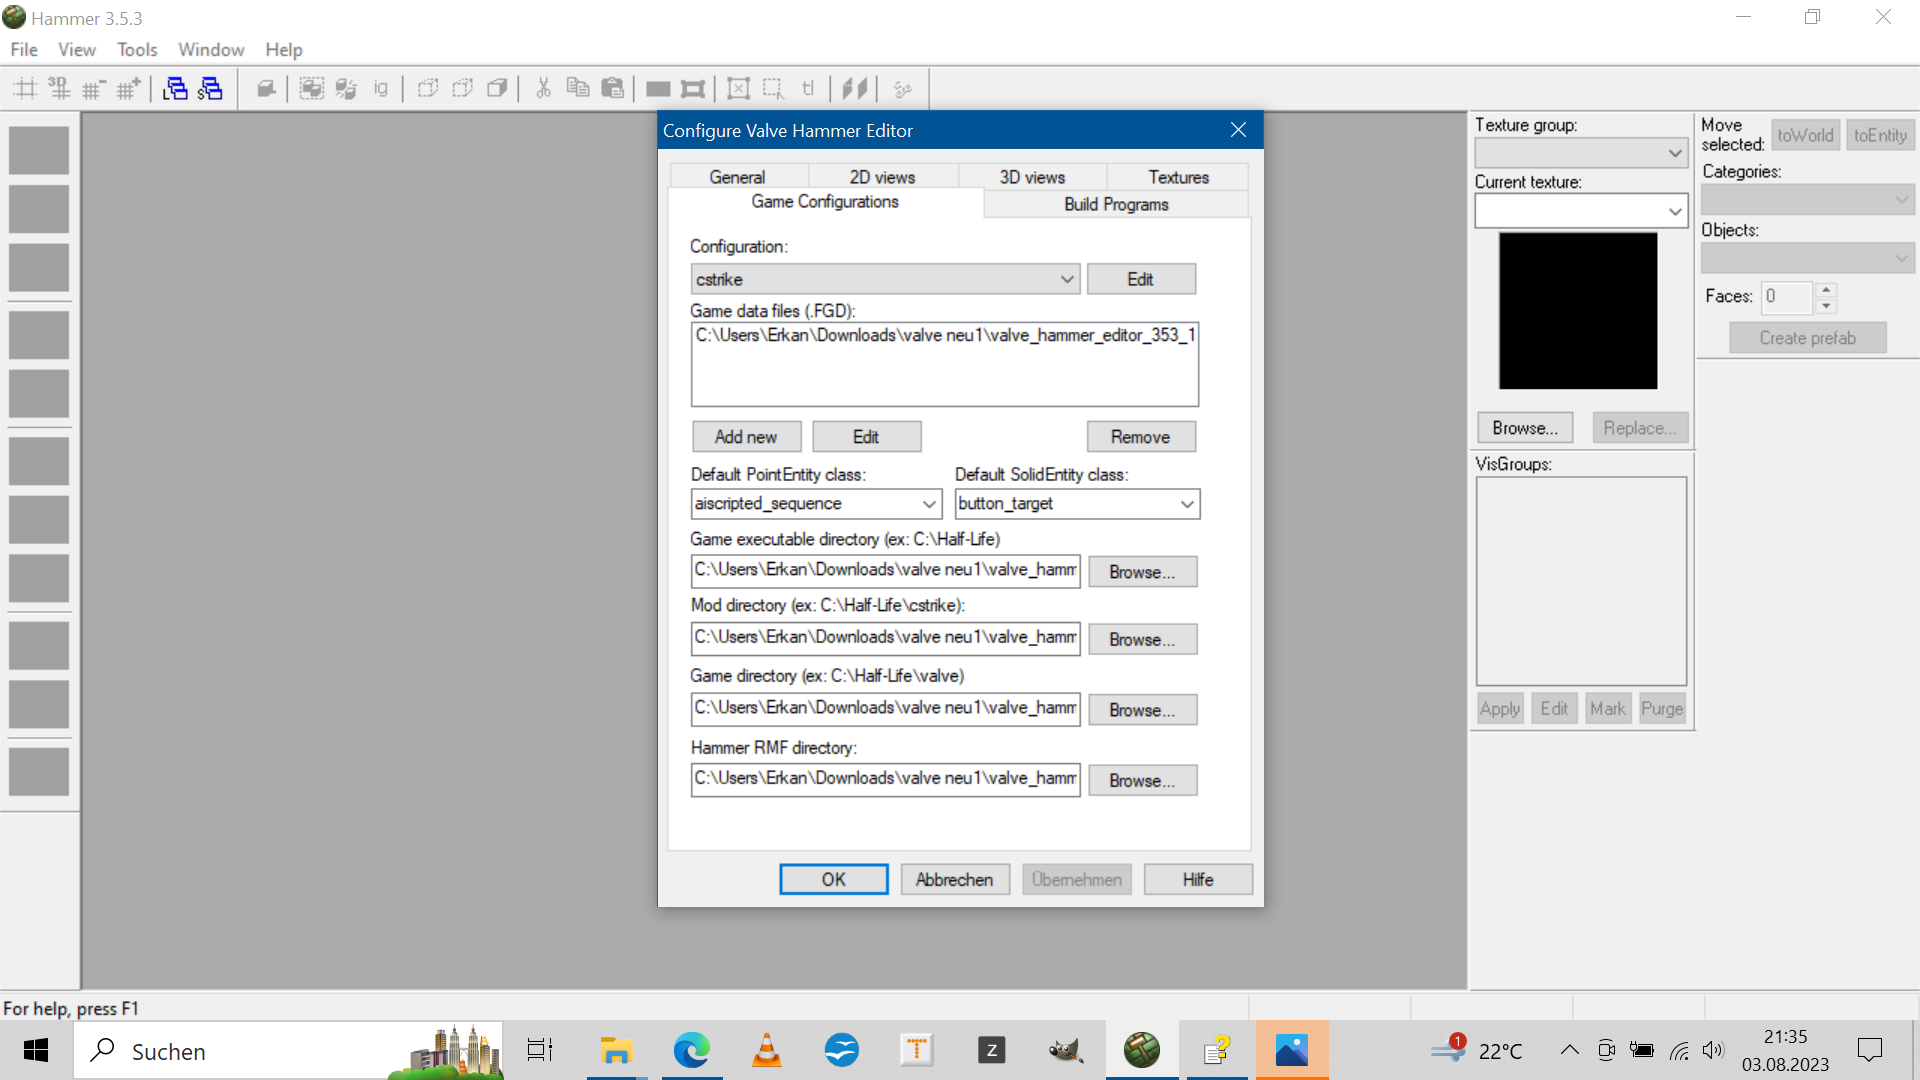Open the Texture group dropdown
This screenshot has width=1920, height=1080.
1581,153
